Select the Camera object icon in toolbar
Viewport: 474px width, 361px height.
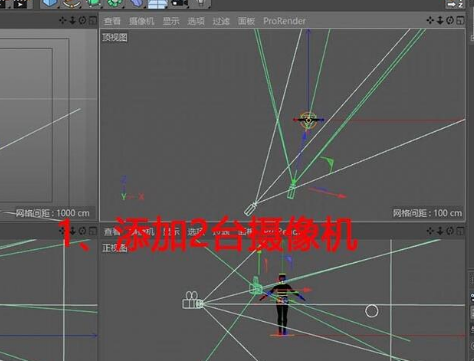180,3
